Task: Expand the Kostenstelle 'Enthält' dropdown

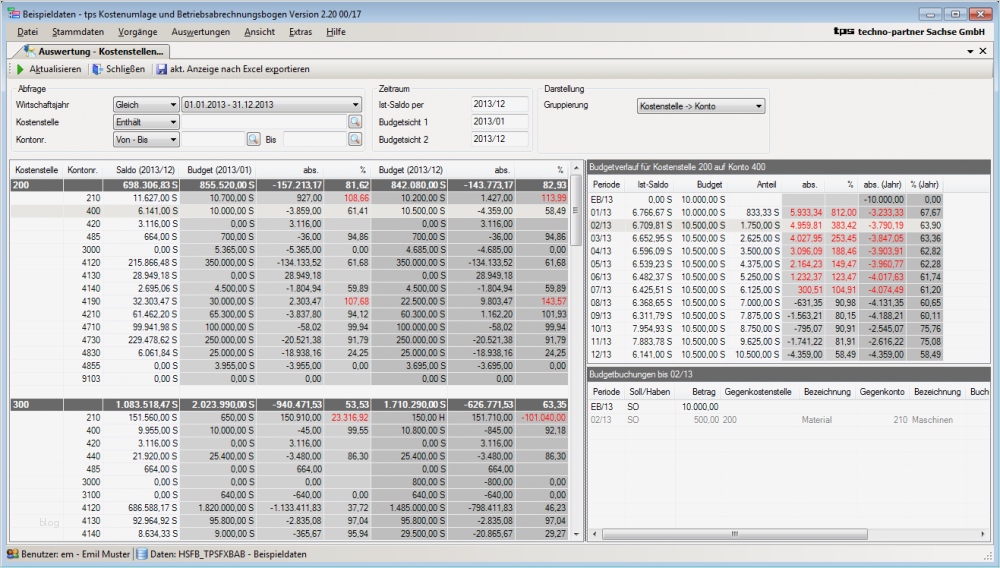Action: click(x=146, y=122)
